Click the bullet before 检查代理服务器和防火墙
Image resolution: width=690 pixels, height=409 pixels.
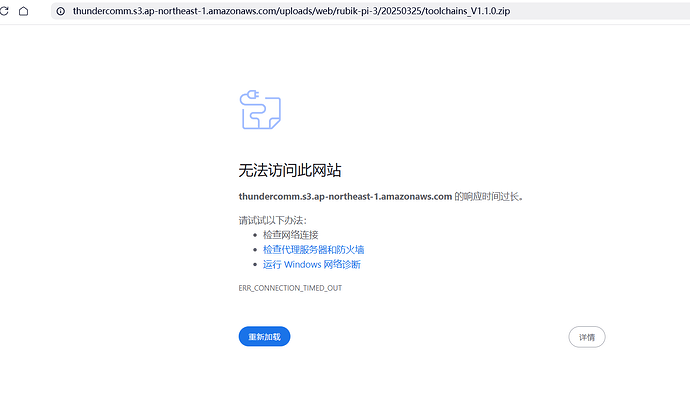tap(255, 249)
